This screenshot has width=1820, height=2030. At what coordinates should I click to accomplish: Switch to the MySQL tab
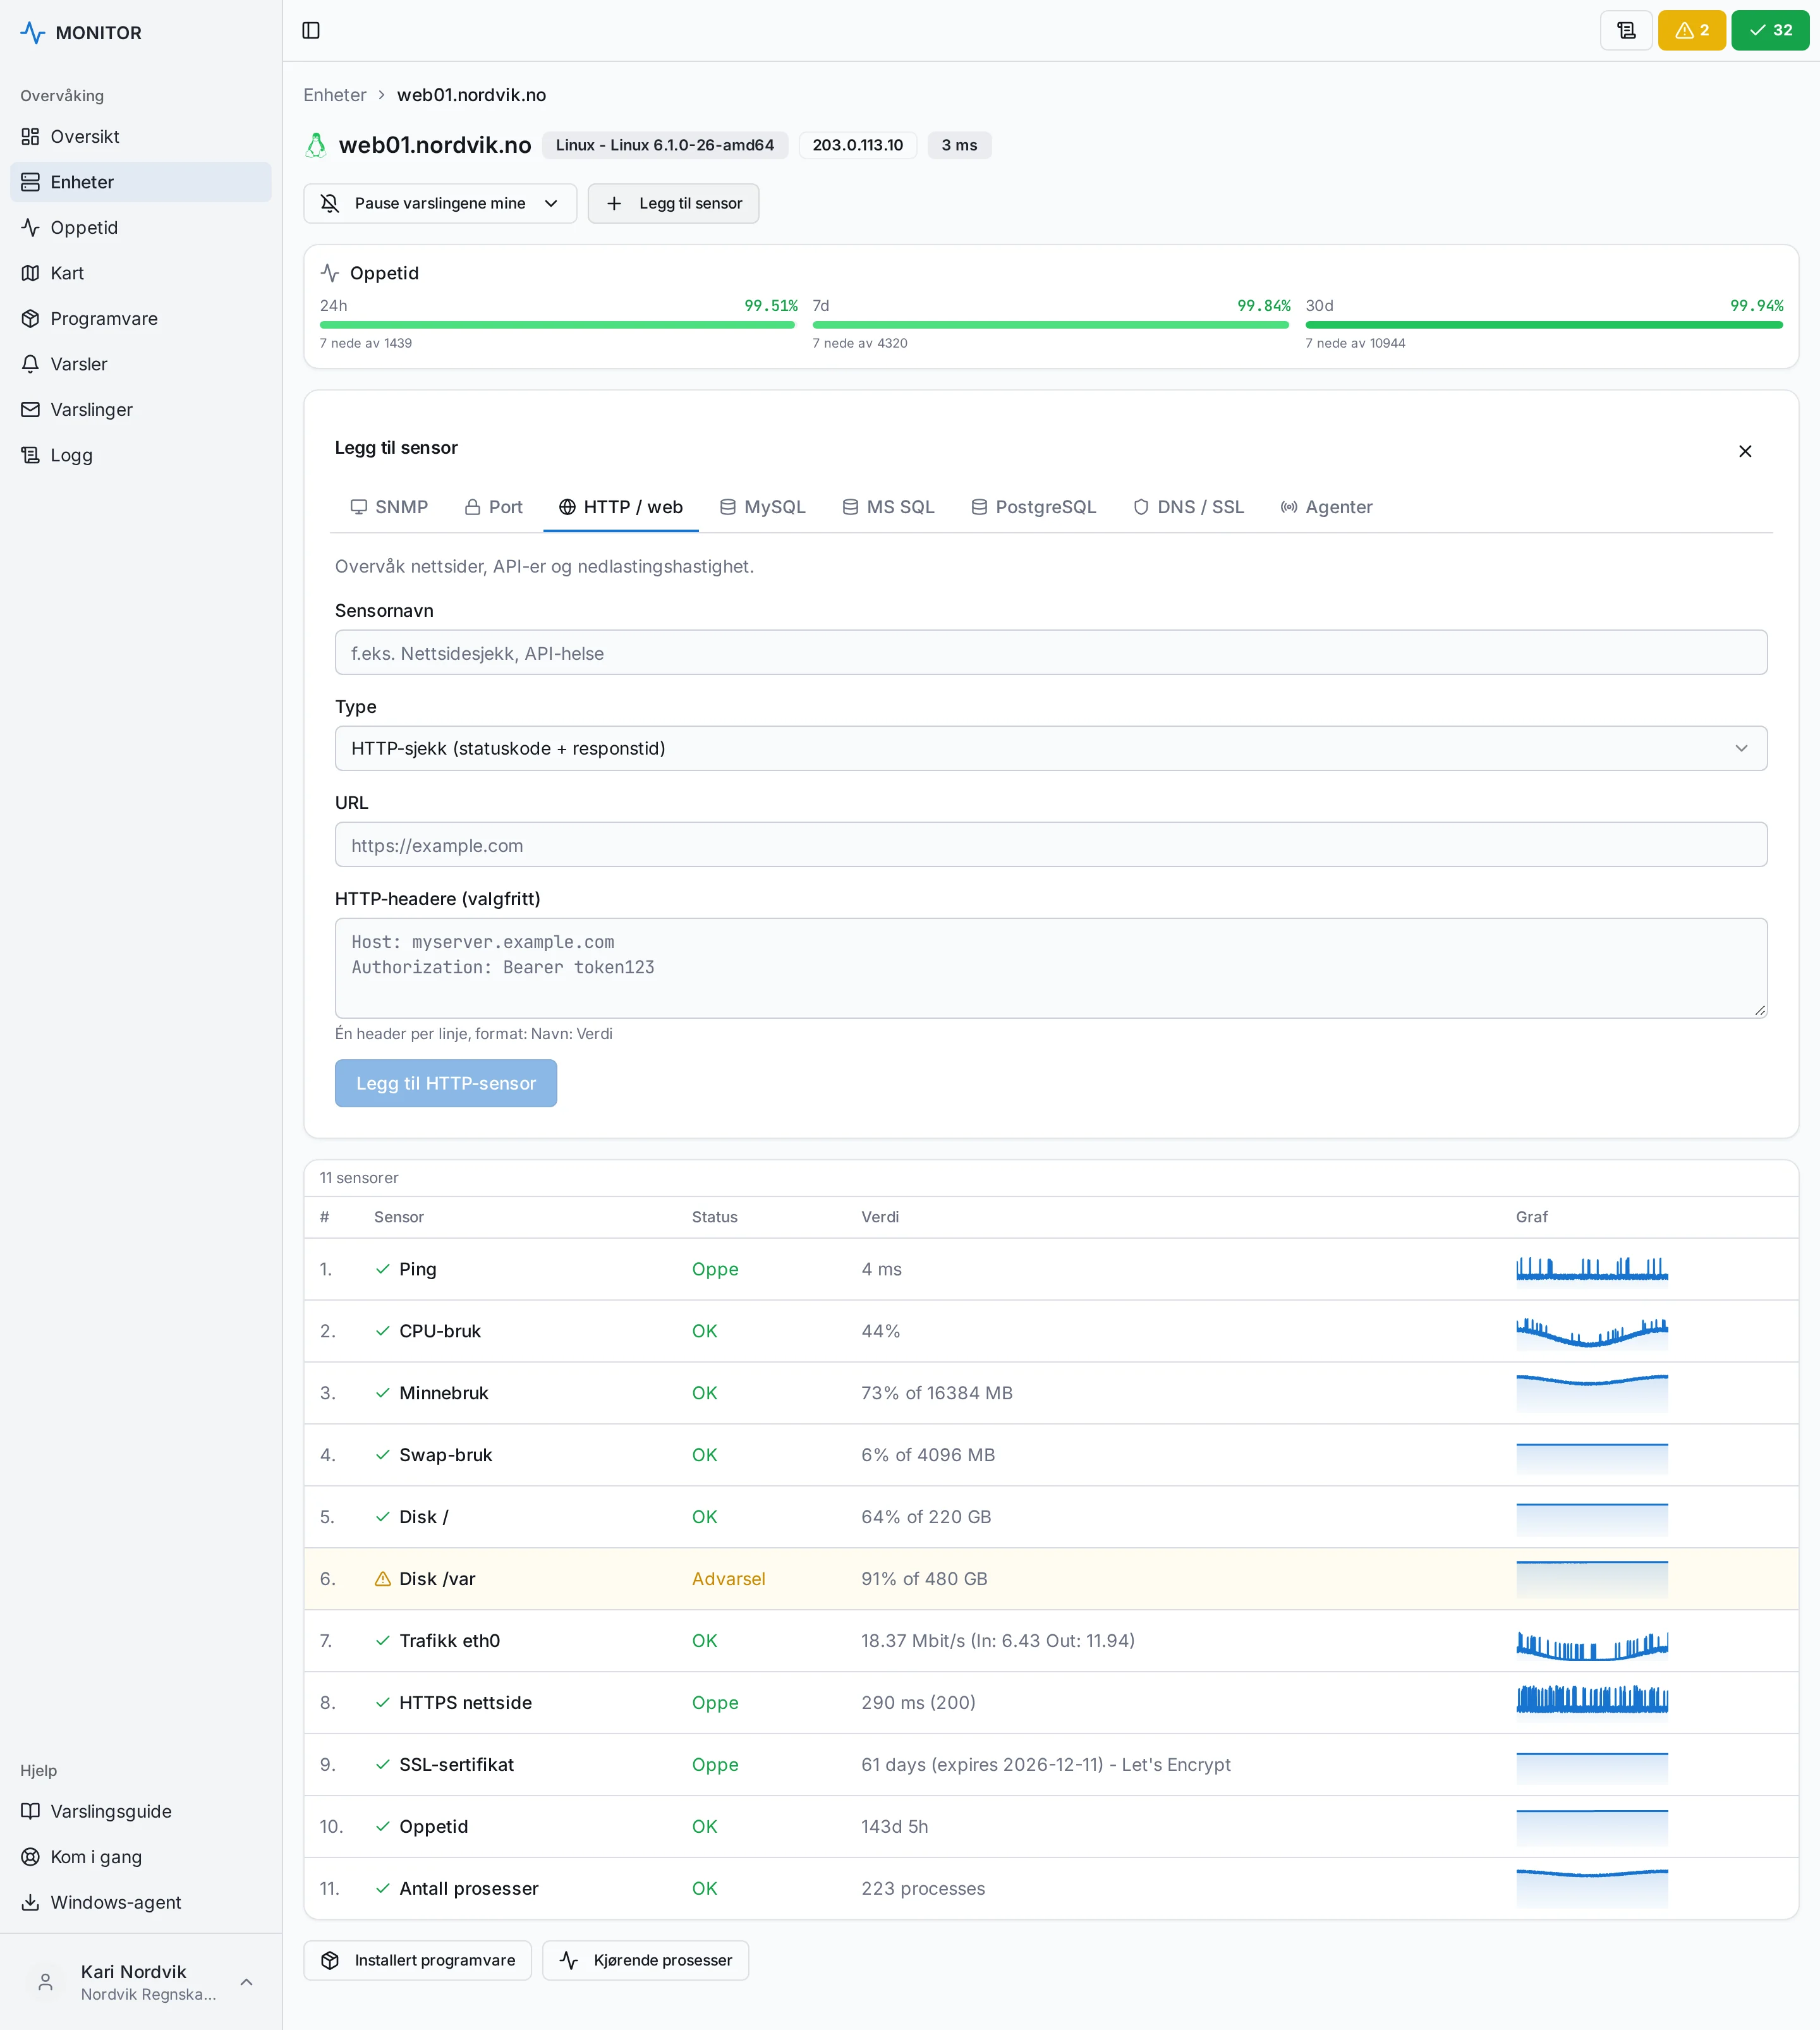pos(763,507)
